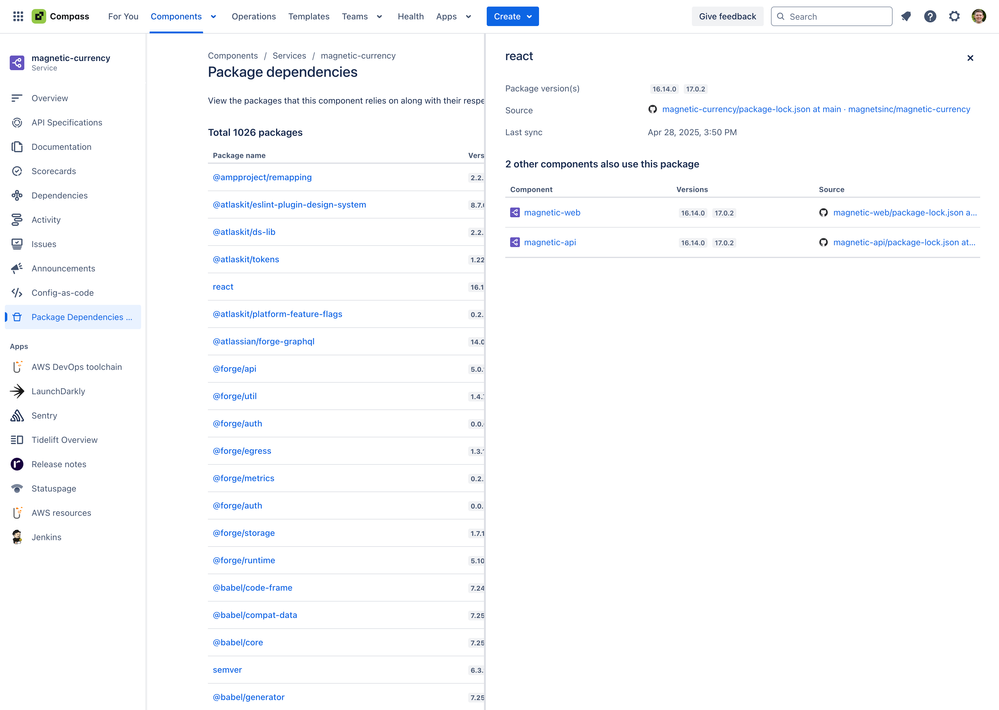Image resolution: width=999 pixels, height=710 pixels.
Task: Select the Components nav item
Action: click(176, 17)
